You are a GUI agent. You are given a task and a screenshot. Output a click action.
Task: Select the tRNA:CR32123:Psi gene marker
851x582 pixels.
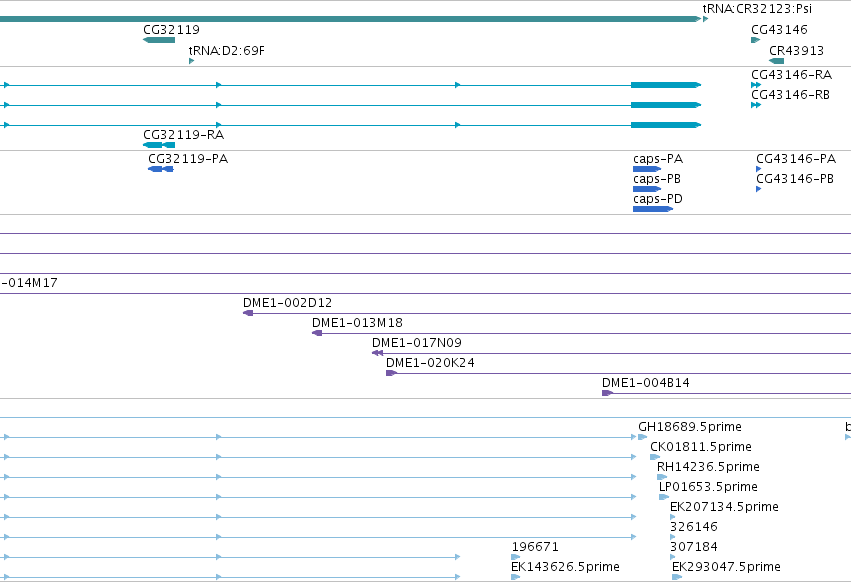tap(706, 19)
